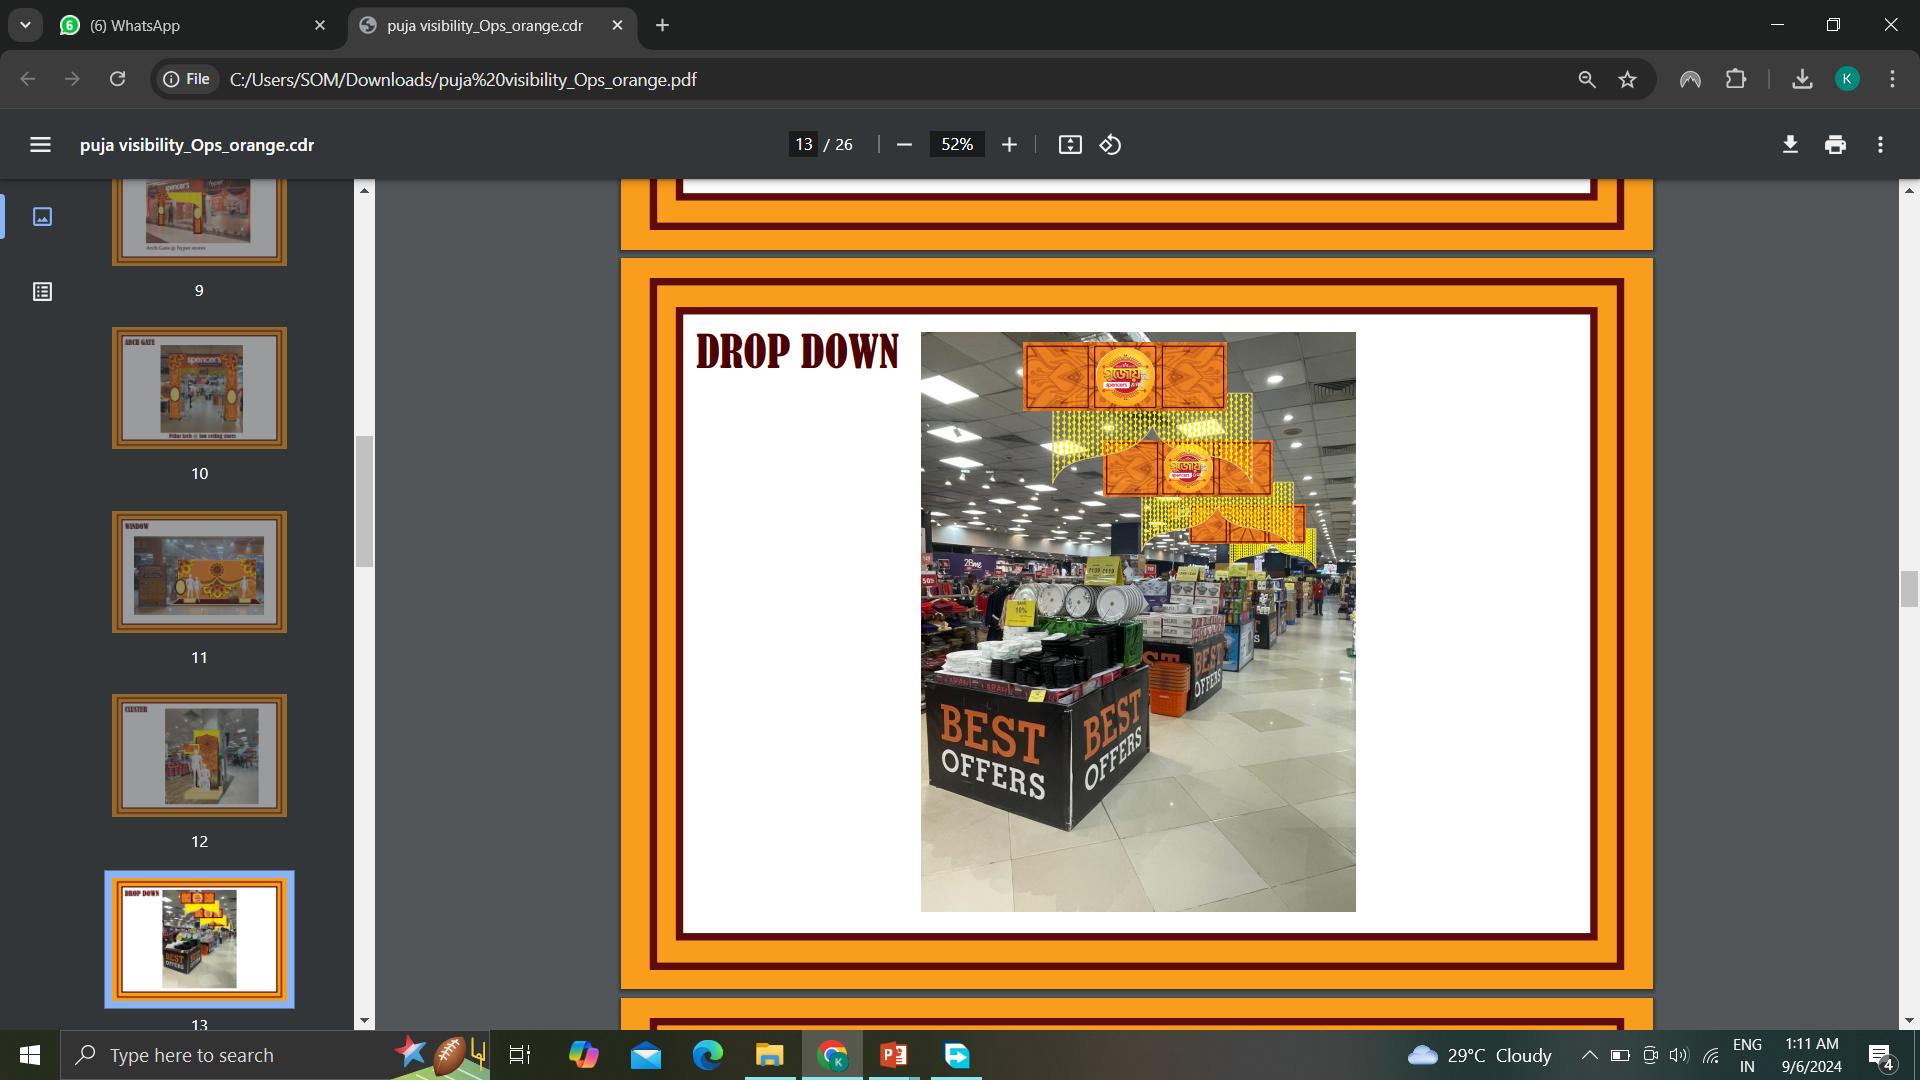This screenshot has width=1920, height=1080.
Task: Open a new browser tab
Action: click(662, 26)
